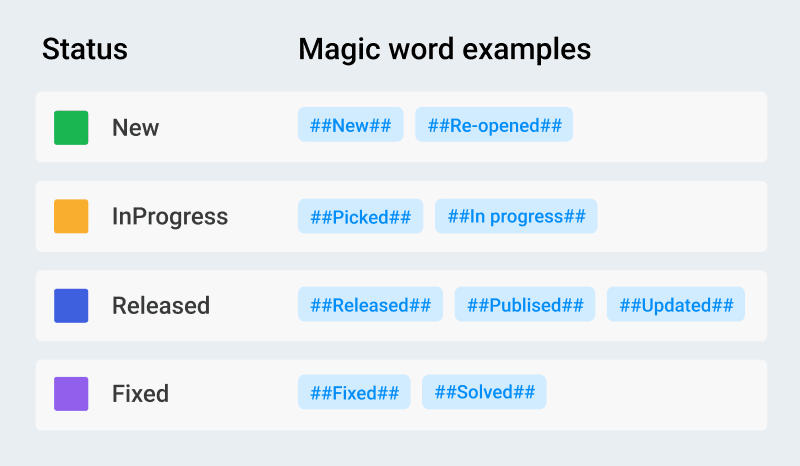Image resolution: width=800 pixels, height=466 pixels.
Task: Click the purple Fixed status swatch
Action: [71, 394]
